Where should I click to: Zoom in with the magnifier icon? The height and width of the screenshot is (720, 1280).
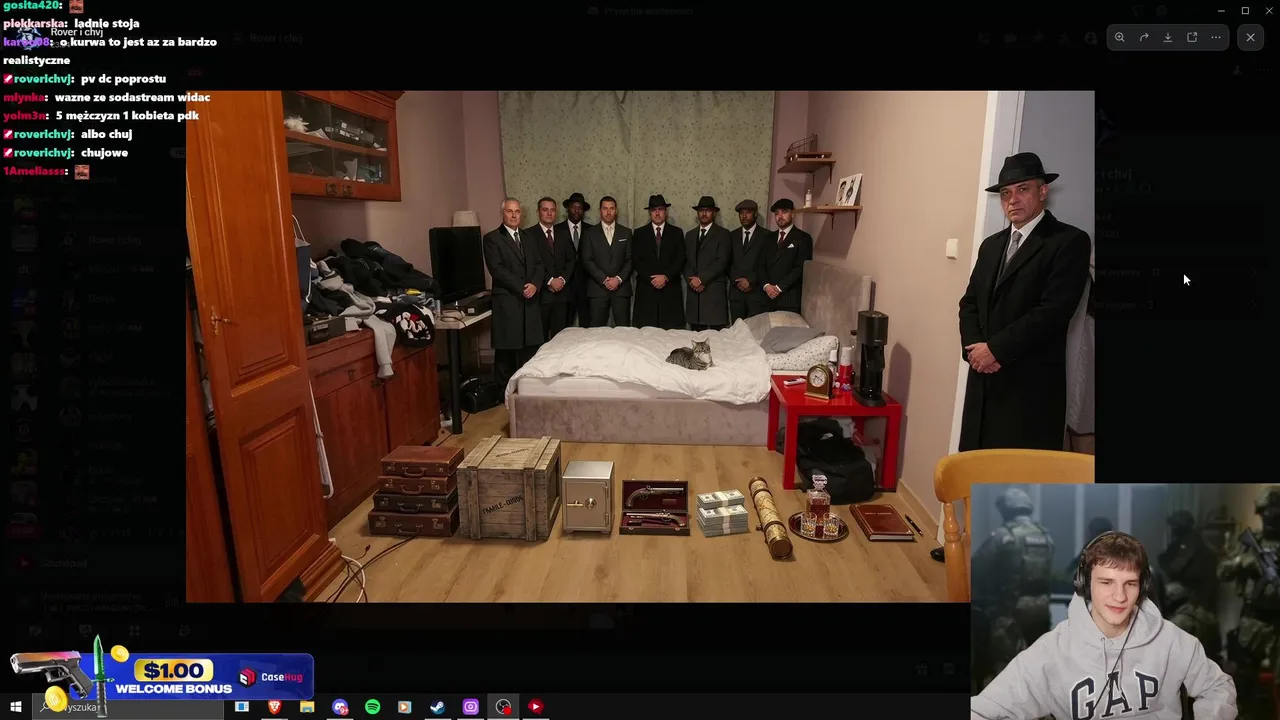pyautogui.click(x=1119, y=37)
